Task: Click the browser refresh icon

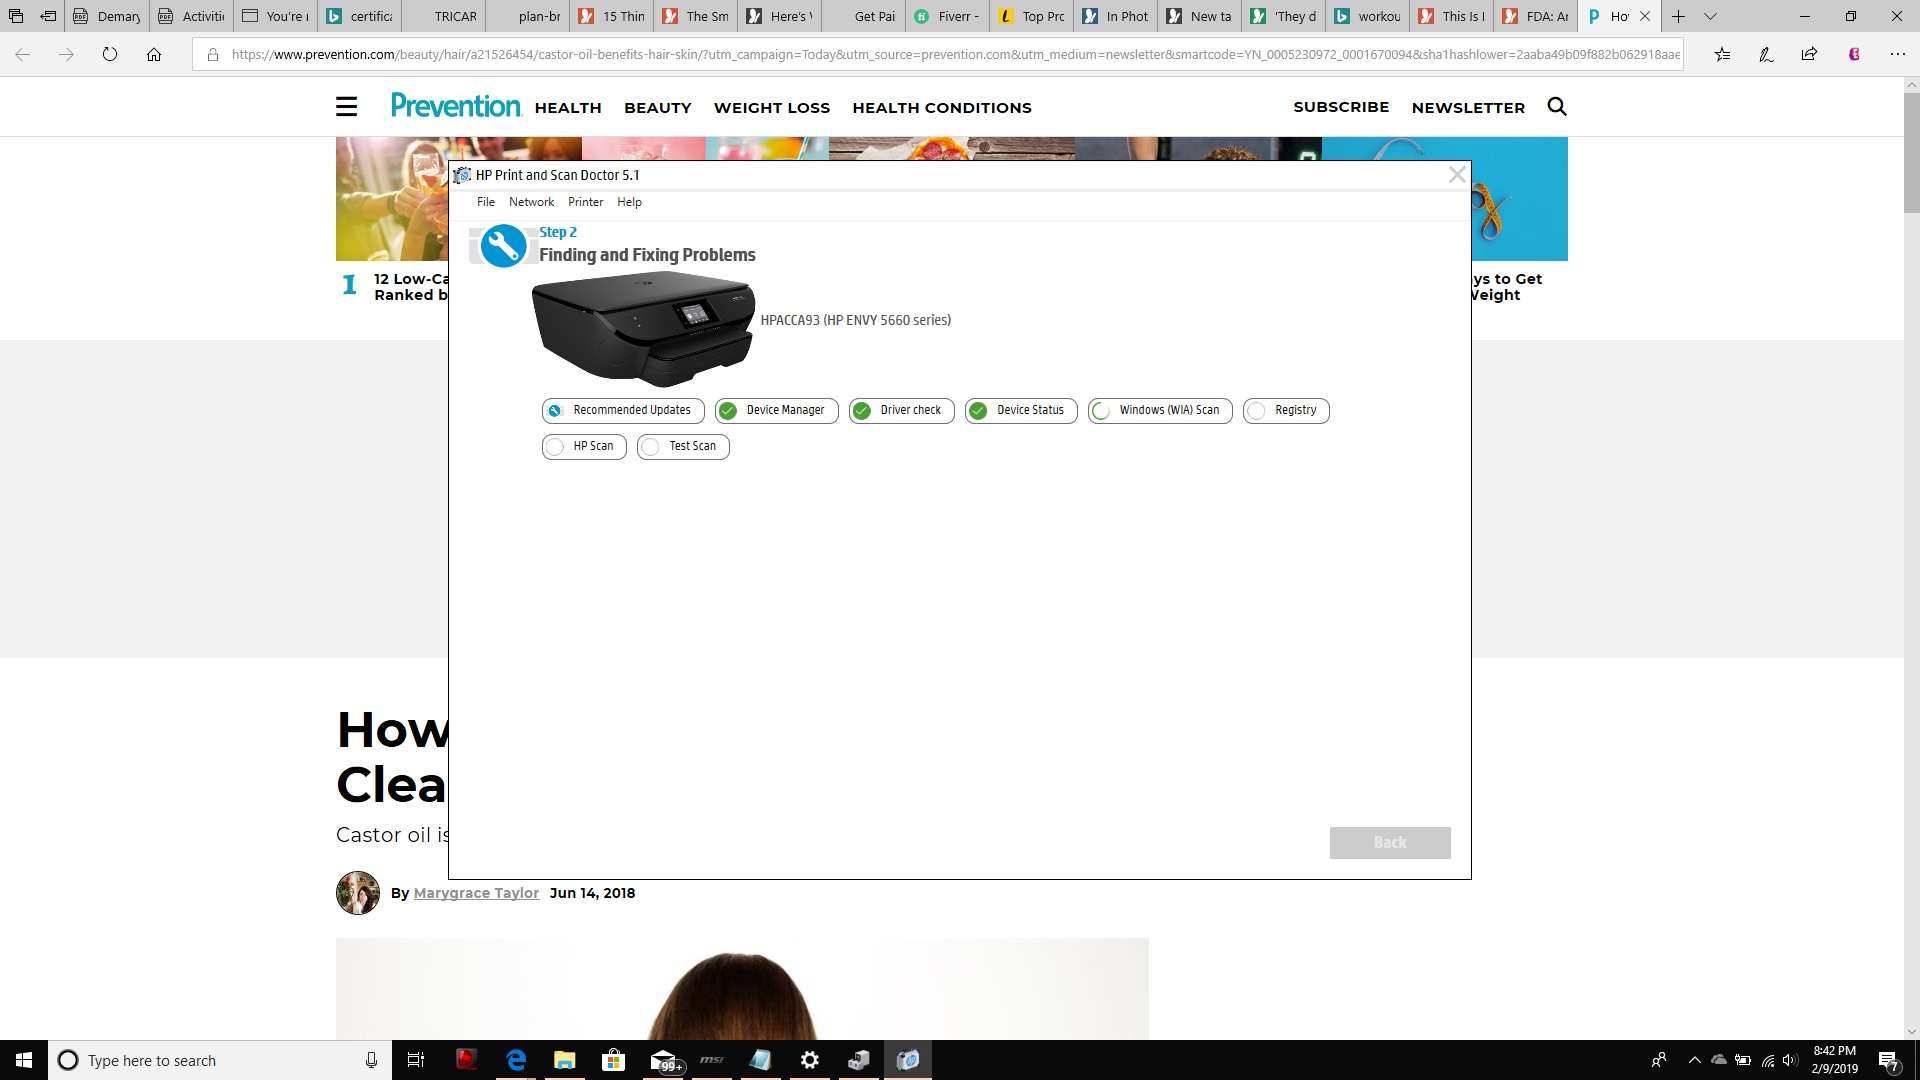Action: pos(110,55)
